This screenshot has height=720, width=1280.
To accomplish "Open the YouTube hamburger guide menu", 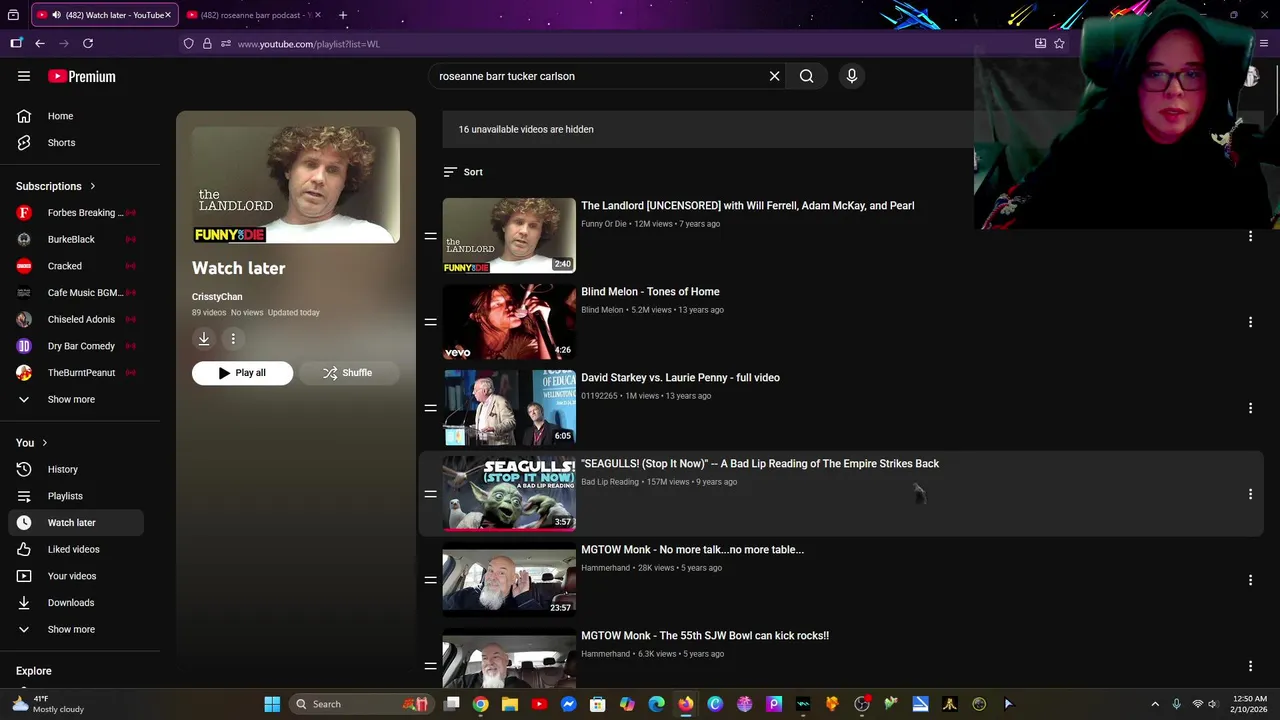I will pos(24,76).
